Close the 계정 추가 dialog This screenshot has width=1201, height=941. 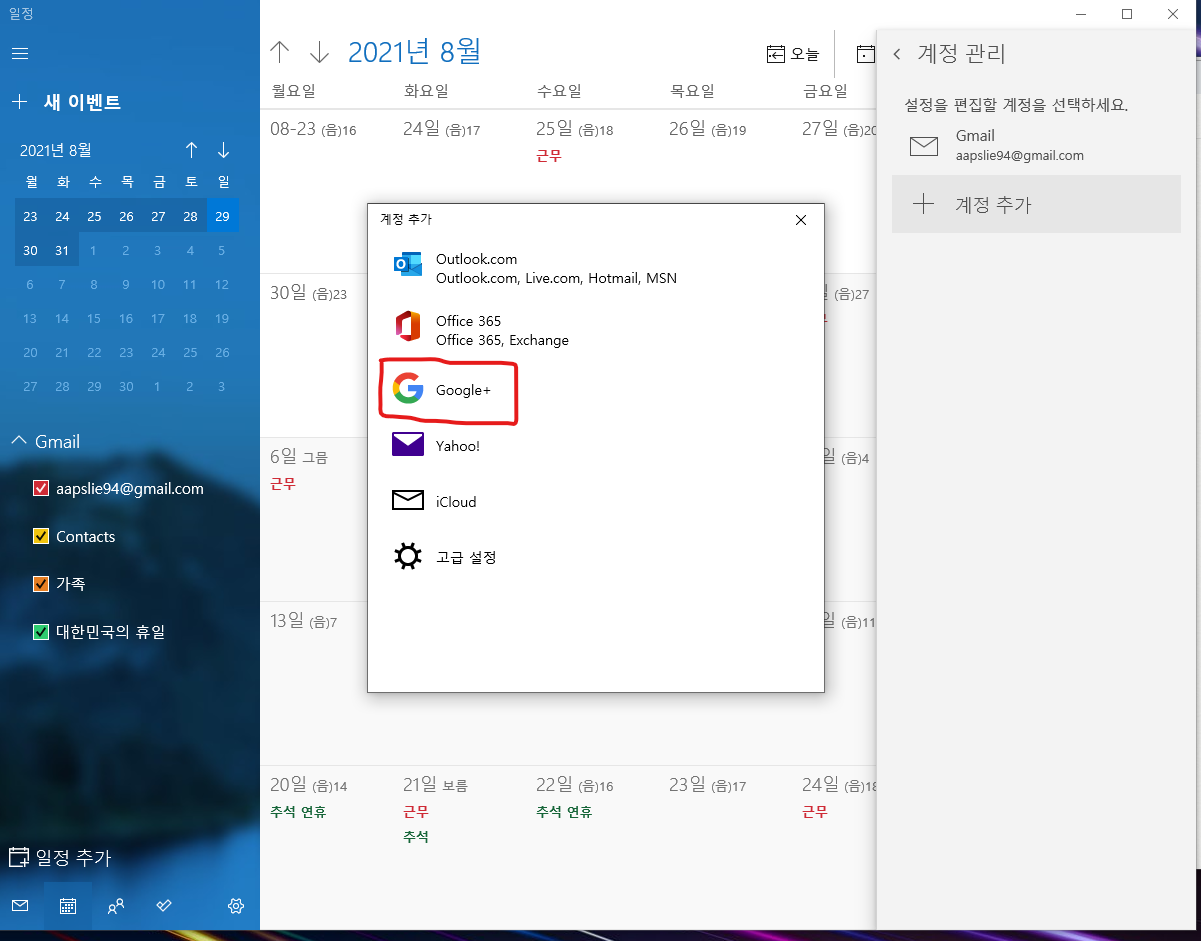[800, 220]
